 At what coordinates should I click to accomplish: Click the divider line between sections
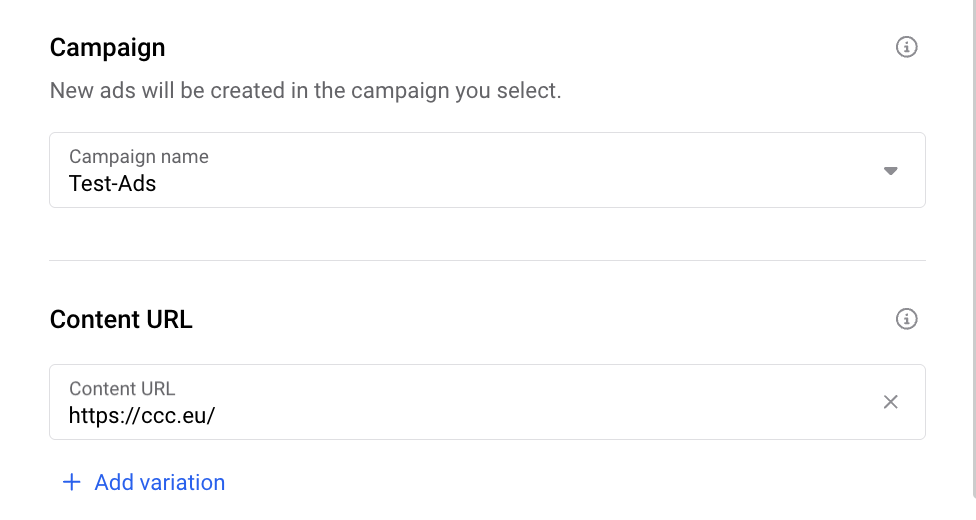point(487,260)
